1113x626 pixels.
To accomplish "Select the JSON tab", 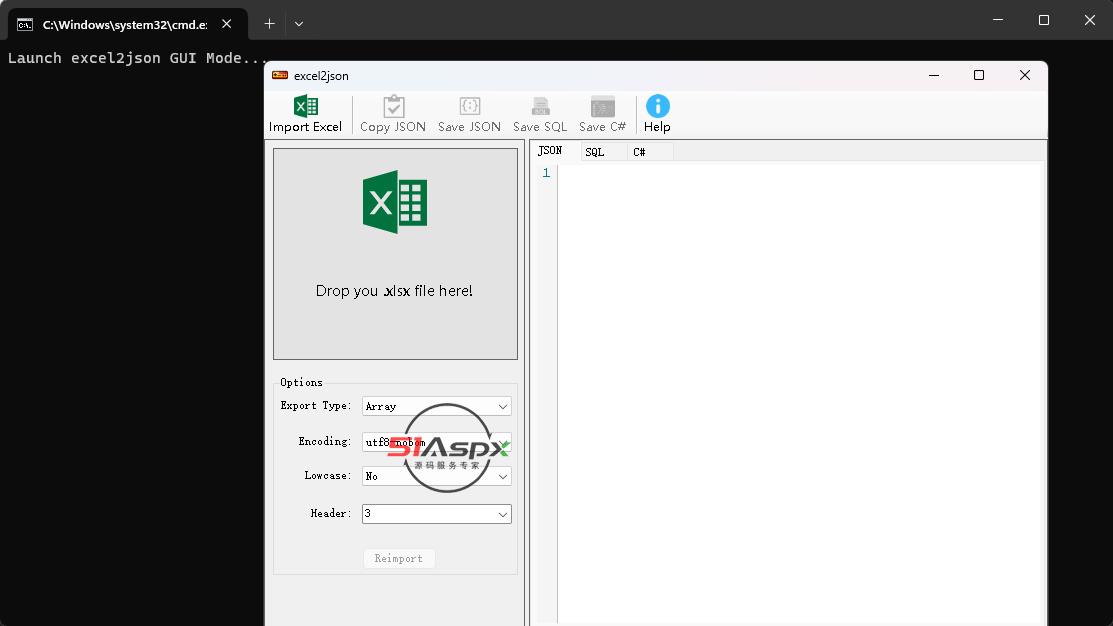I will click(x=550, y=151).
